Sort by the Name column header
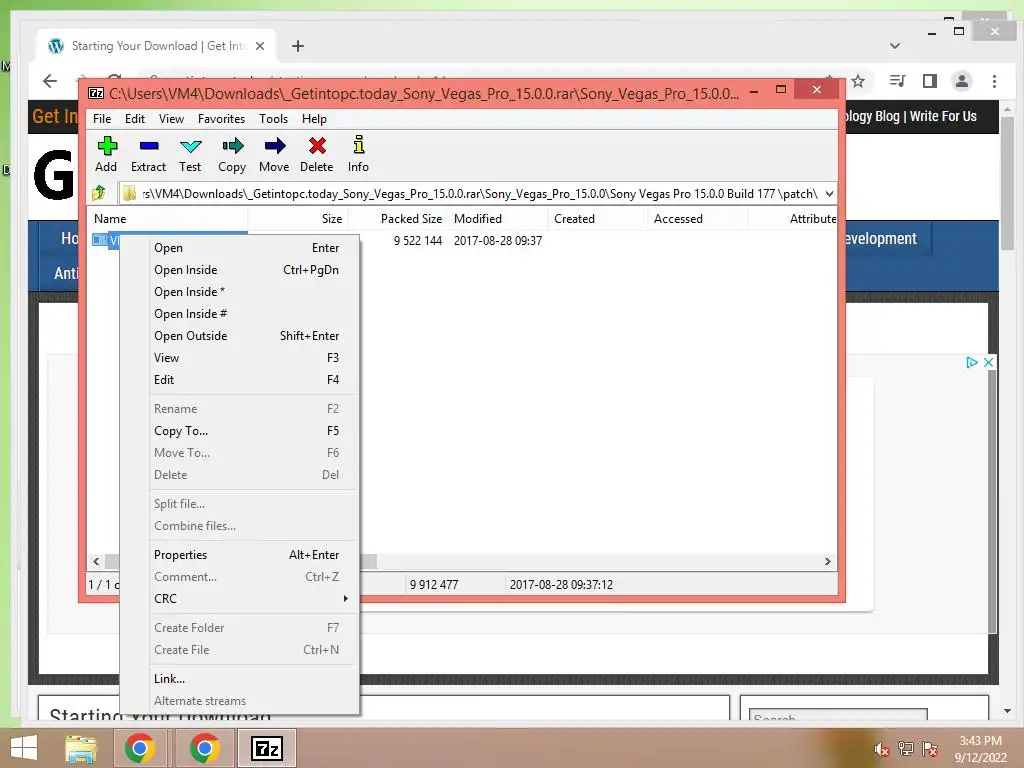The width and height of the screenshot is (1024, 768). pyautogui.click(x=167, y=219)
